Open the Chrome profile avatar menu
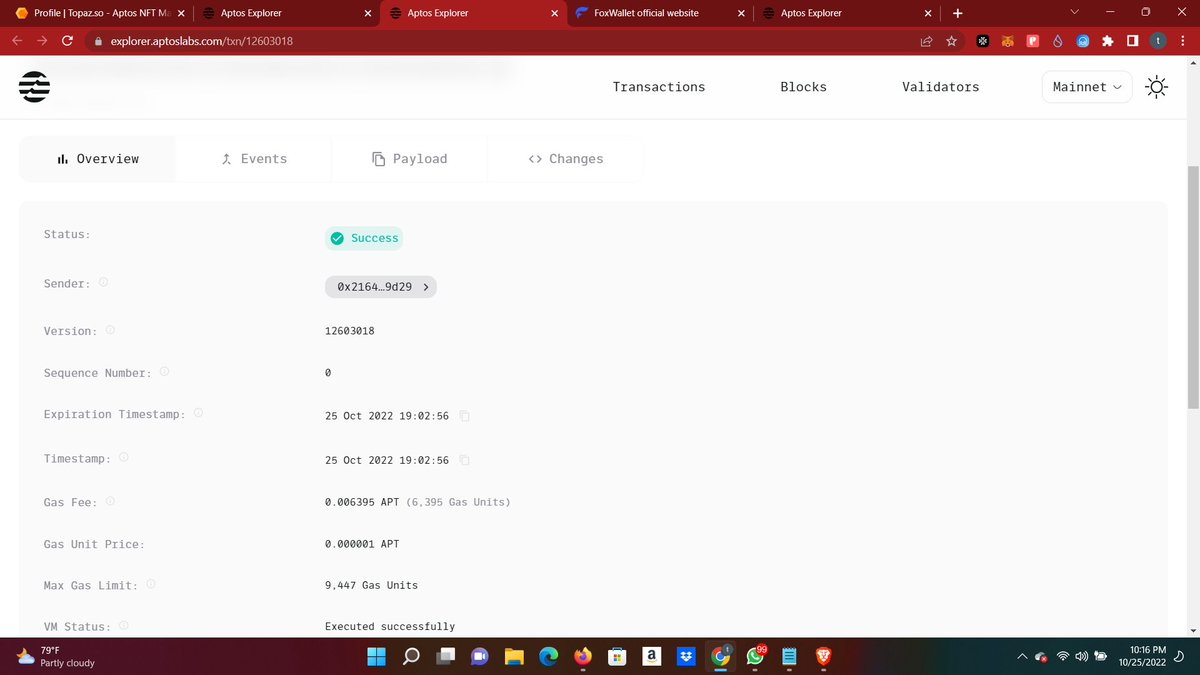This screenshot has width=1200, height=675. 1157,41
